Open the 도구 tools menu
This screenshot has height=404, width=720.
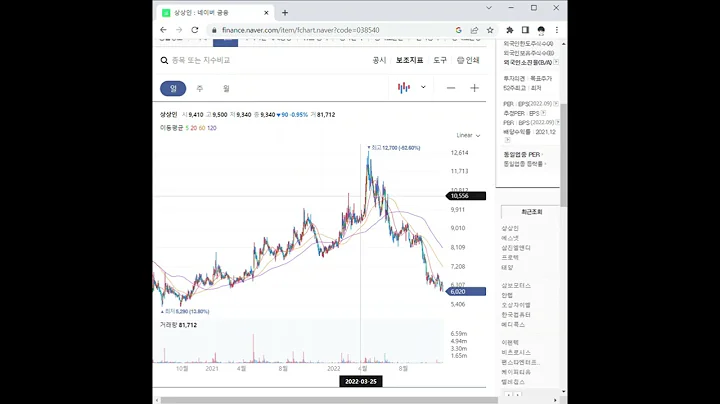point(440,60)
